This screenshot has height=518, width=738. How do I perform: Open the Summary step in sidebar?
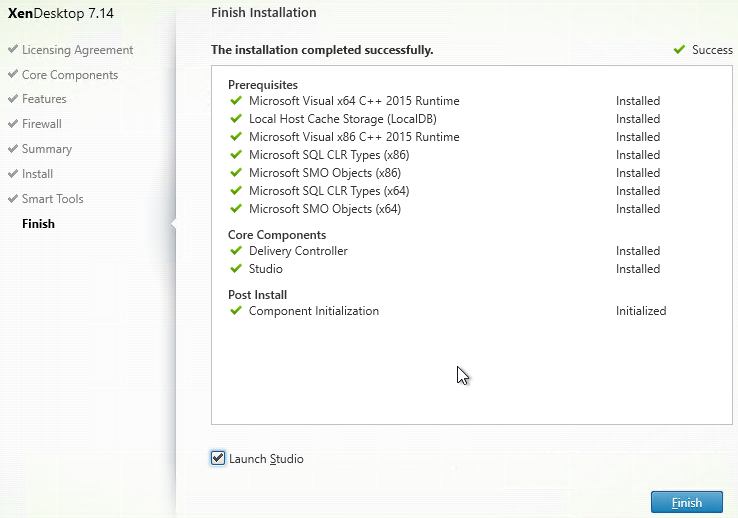(x=47, y=149)
